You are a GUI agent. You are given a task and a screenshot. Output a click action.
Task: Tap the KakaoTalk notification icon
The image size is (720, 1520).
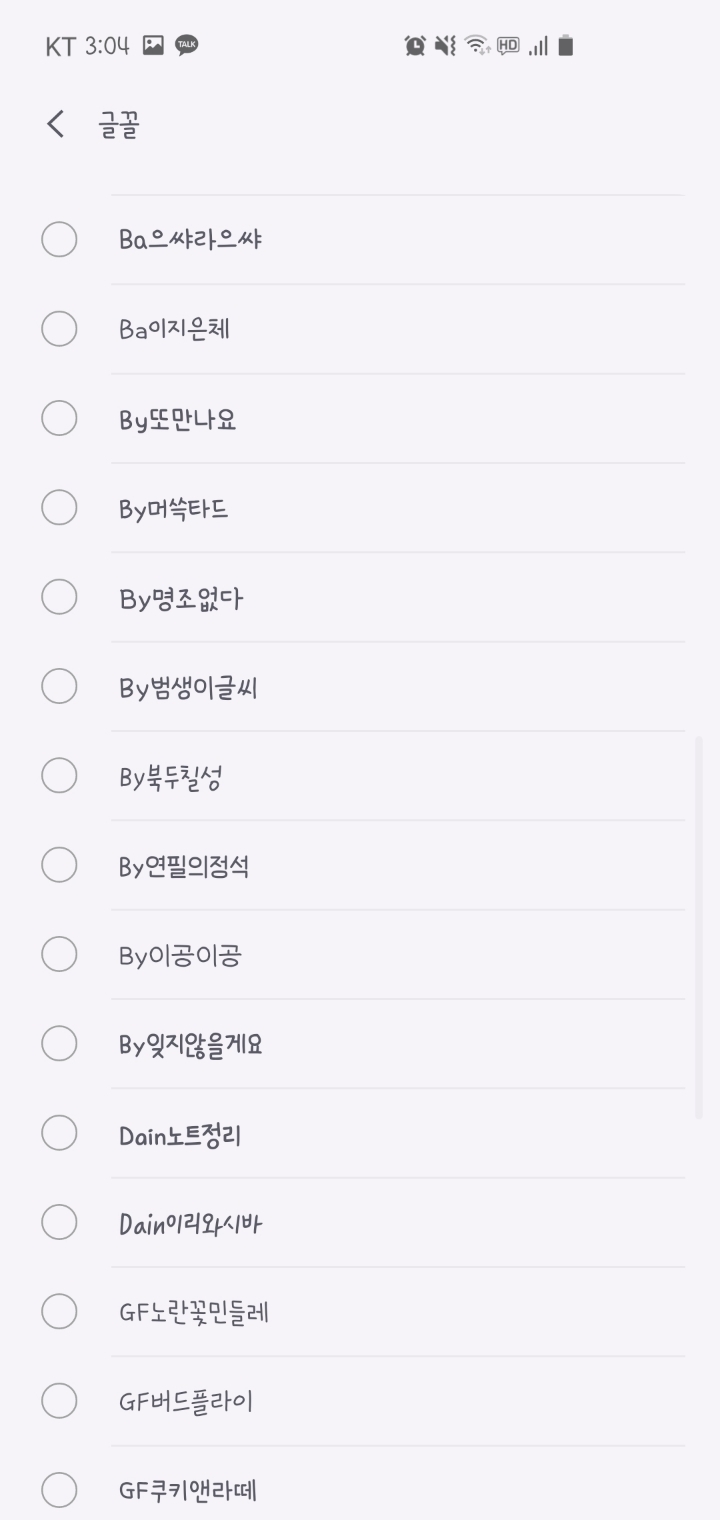[x=187, y=45]
